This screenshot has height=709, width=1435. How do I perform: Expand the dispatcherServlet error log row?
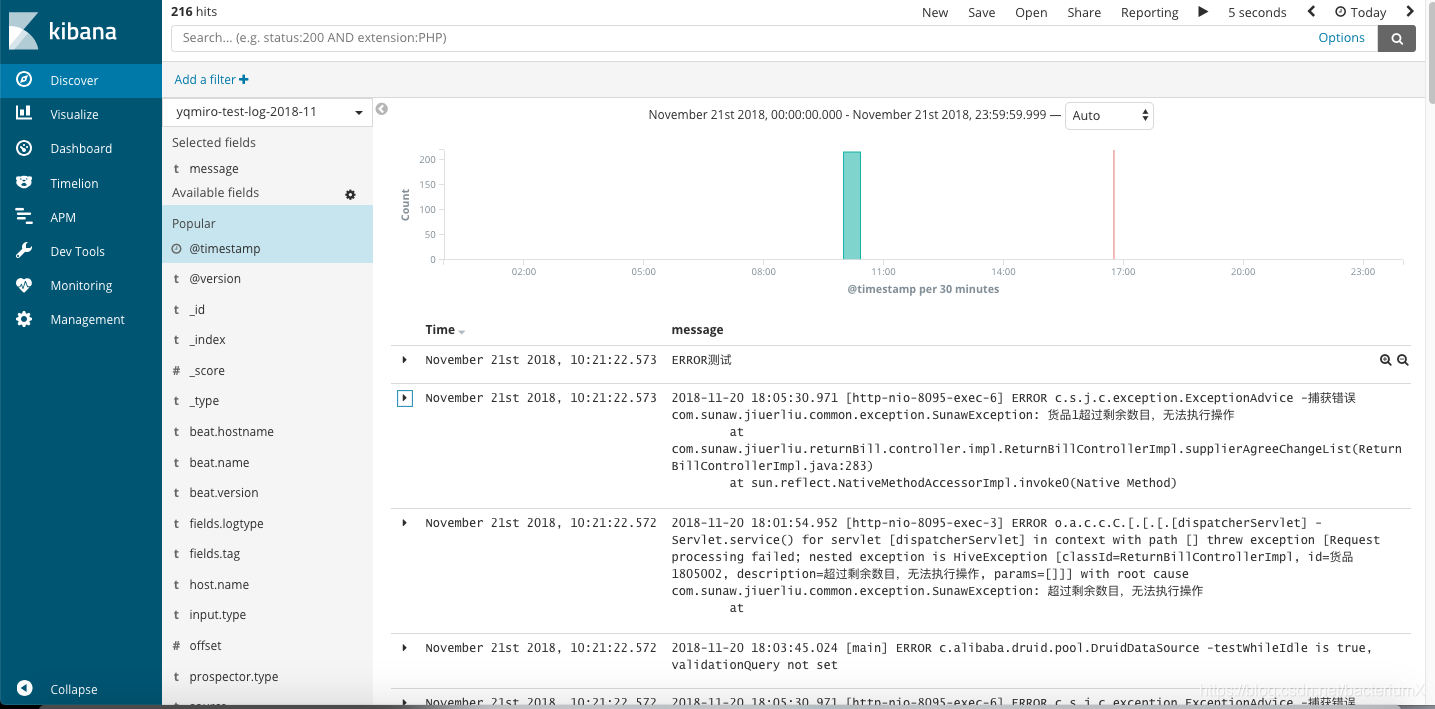404,523
